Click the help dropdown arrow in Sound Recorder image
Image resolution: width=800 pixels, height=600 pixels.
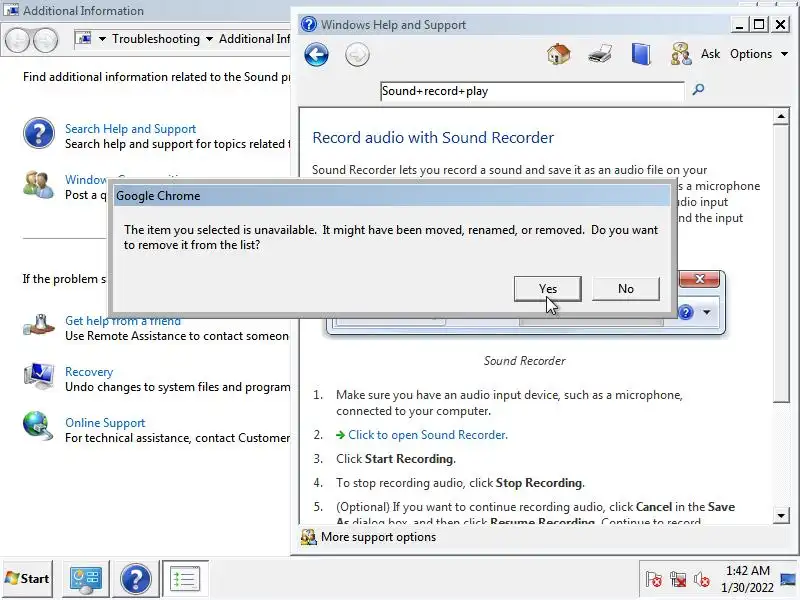click(x=707, y=312)
